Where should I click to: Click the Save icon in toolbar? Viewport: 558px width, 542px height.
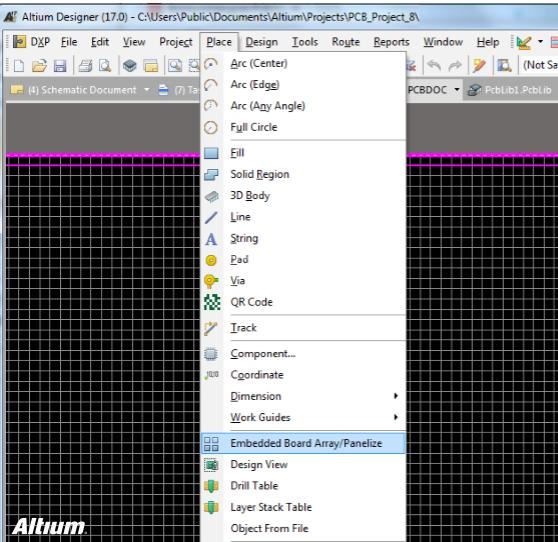pos(60,66)
